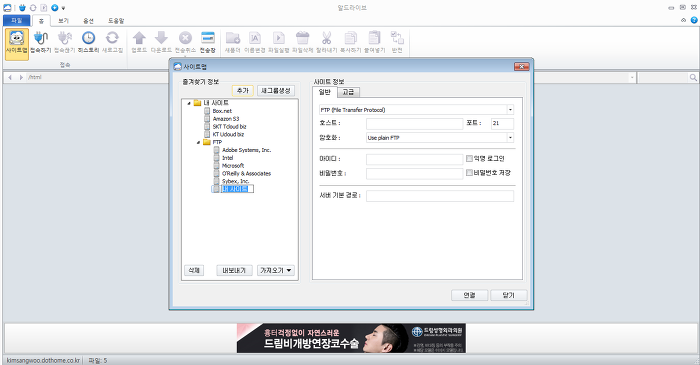Open the 가져오기 (import) dropdown button
This screenshot has width=700, height=365.
(276, 270)
